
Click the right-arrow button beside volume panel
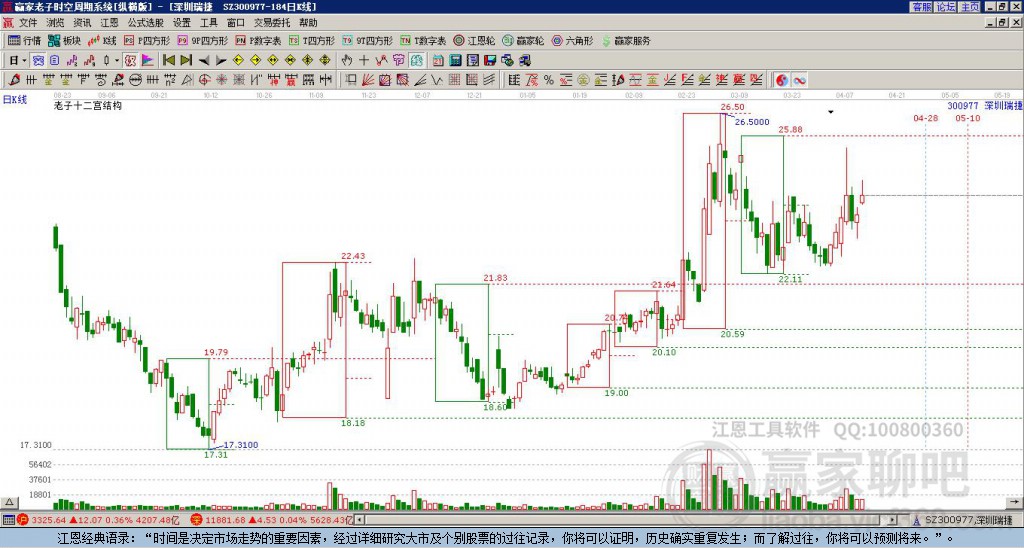(x=1014, y=503)
